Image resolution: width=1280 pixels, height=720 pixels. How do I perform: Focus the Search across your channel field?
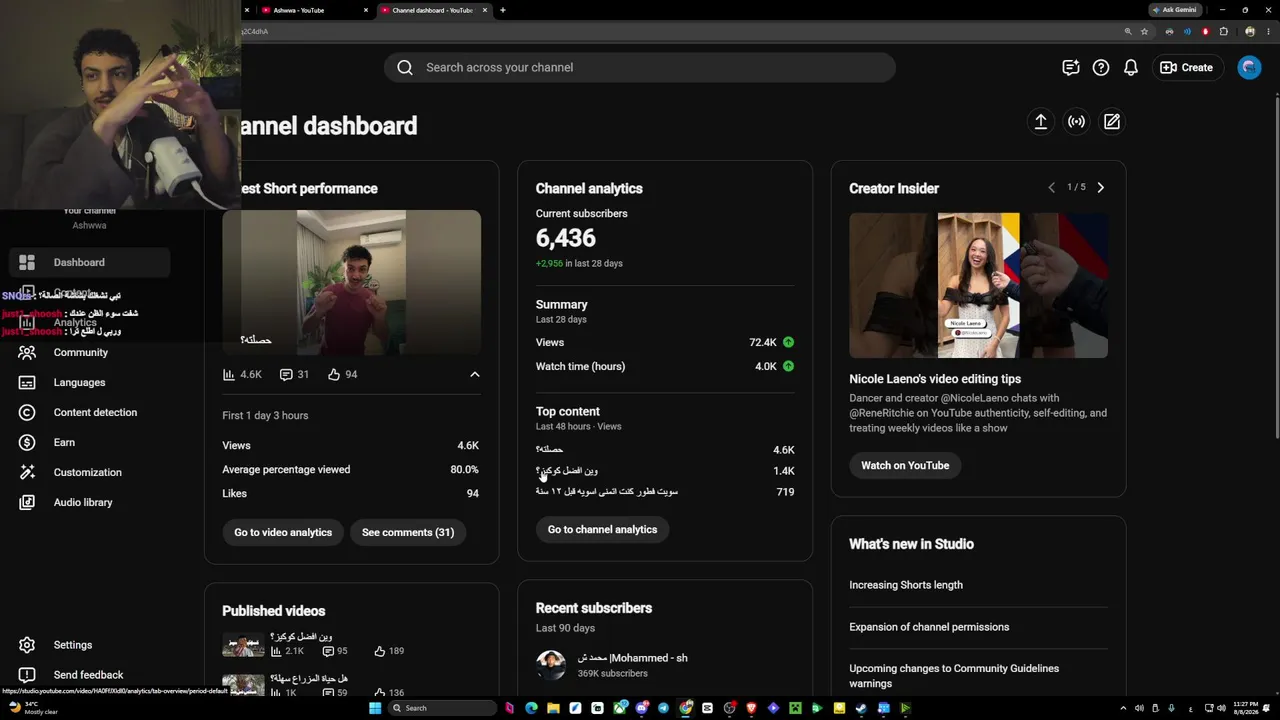[x=640, y=67]
